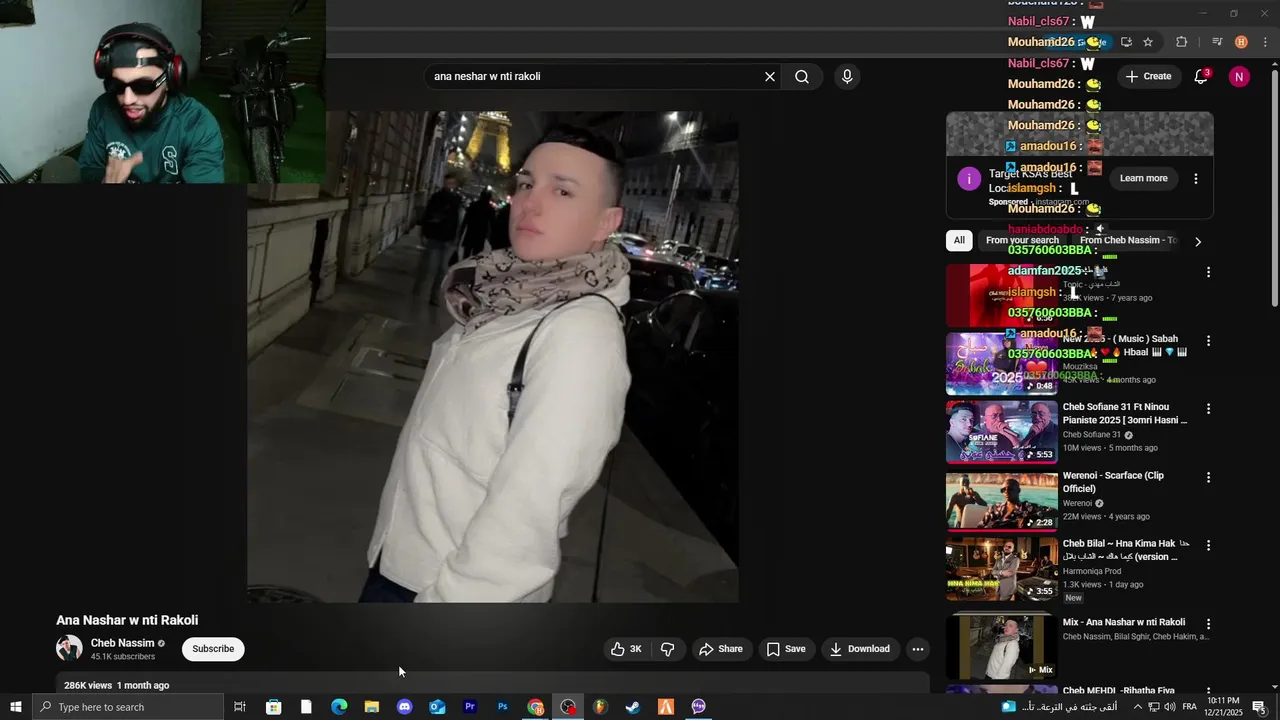
Task: Click the Create button
Action: click(1148, 77)
